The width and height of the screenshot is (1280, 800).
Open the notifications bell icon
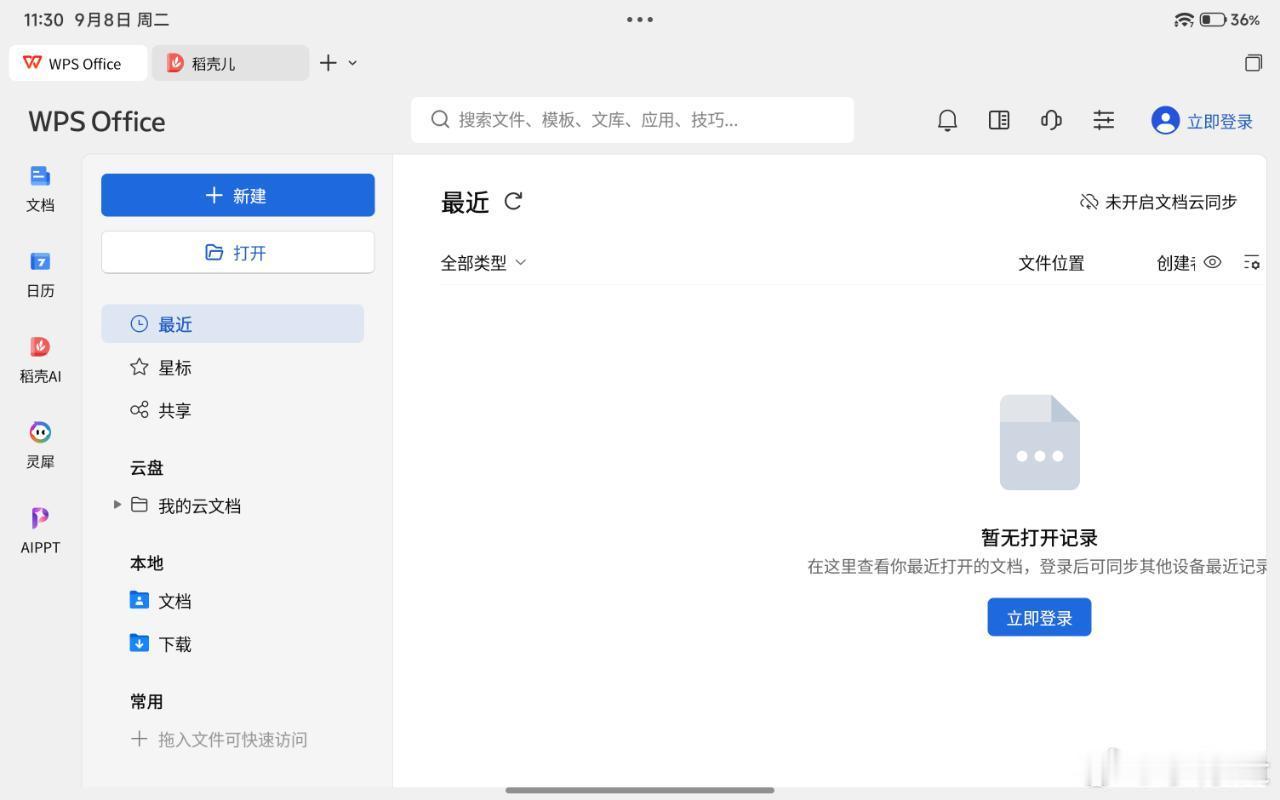click(947, 120)
